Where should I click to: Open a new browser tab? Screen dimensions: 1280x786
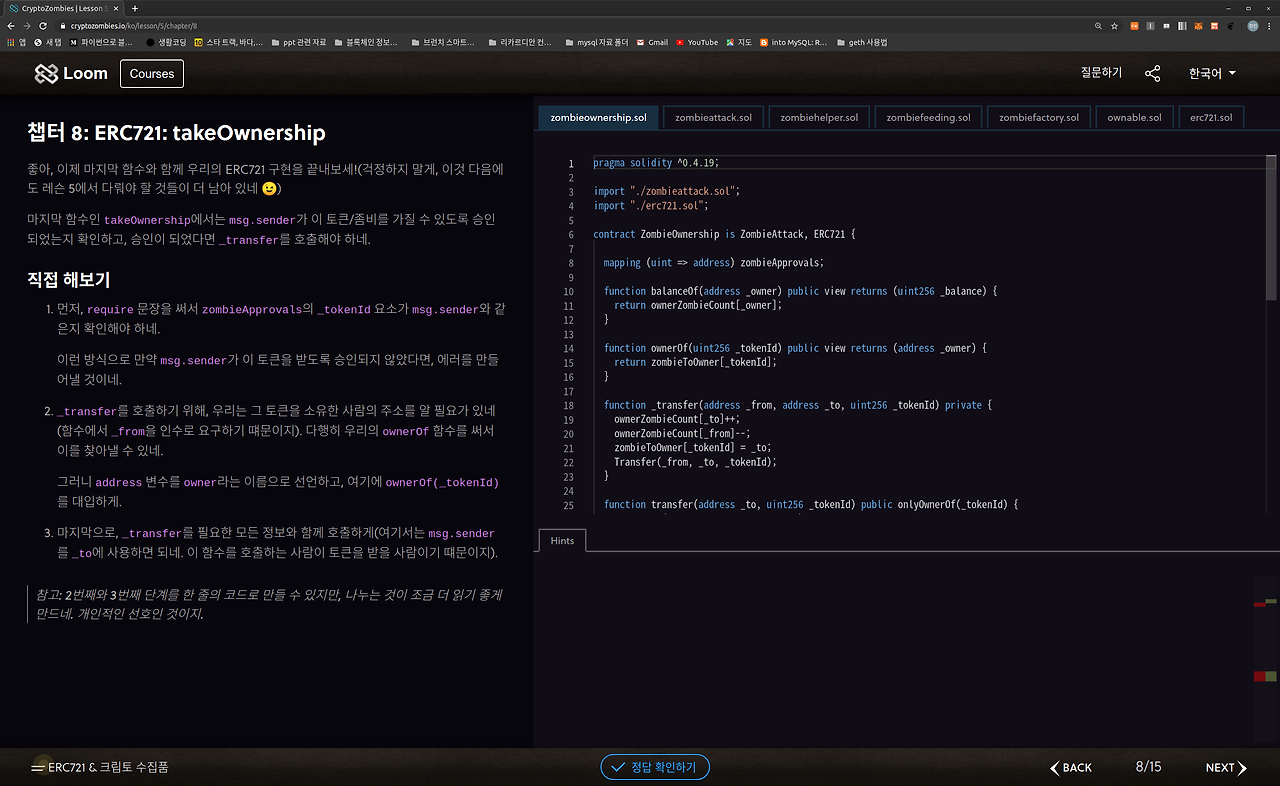[136, 8]
